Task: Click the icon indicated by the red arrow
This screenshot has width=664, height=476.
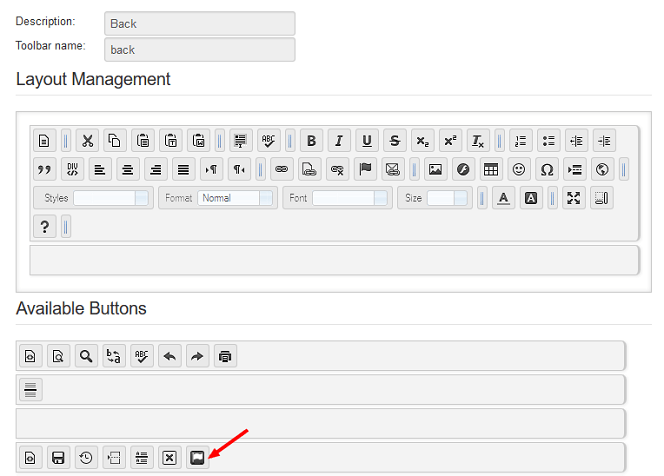Action: pyautogui.click(x=198, y=458)
